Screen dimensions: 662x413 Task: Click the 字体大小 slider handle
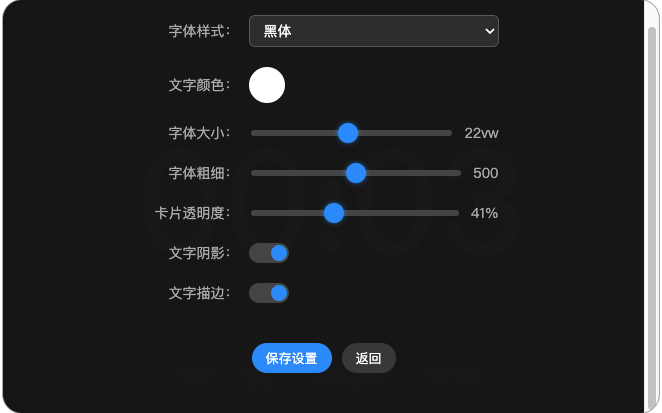(348, 133)
